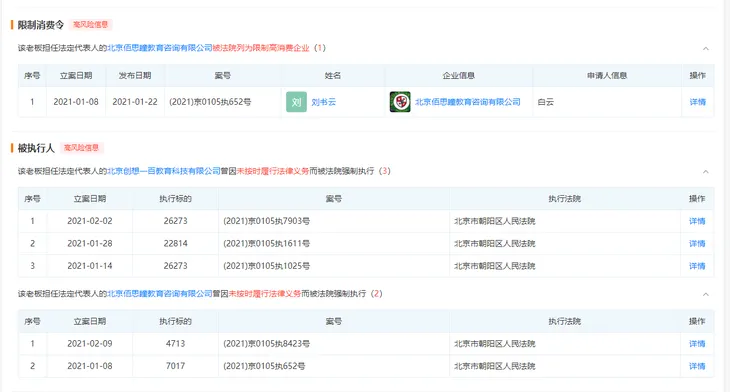The height and width of the screenshot is (392, 730).
Task: Open 详情 for case 京0105执7903号
Action: pyautogui.click(x=697, y=221)
